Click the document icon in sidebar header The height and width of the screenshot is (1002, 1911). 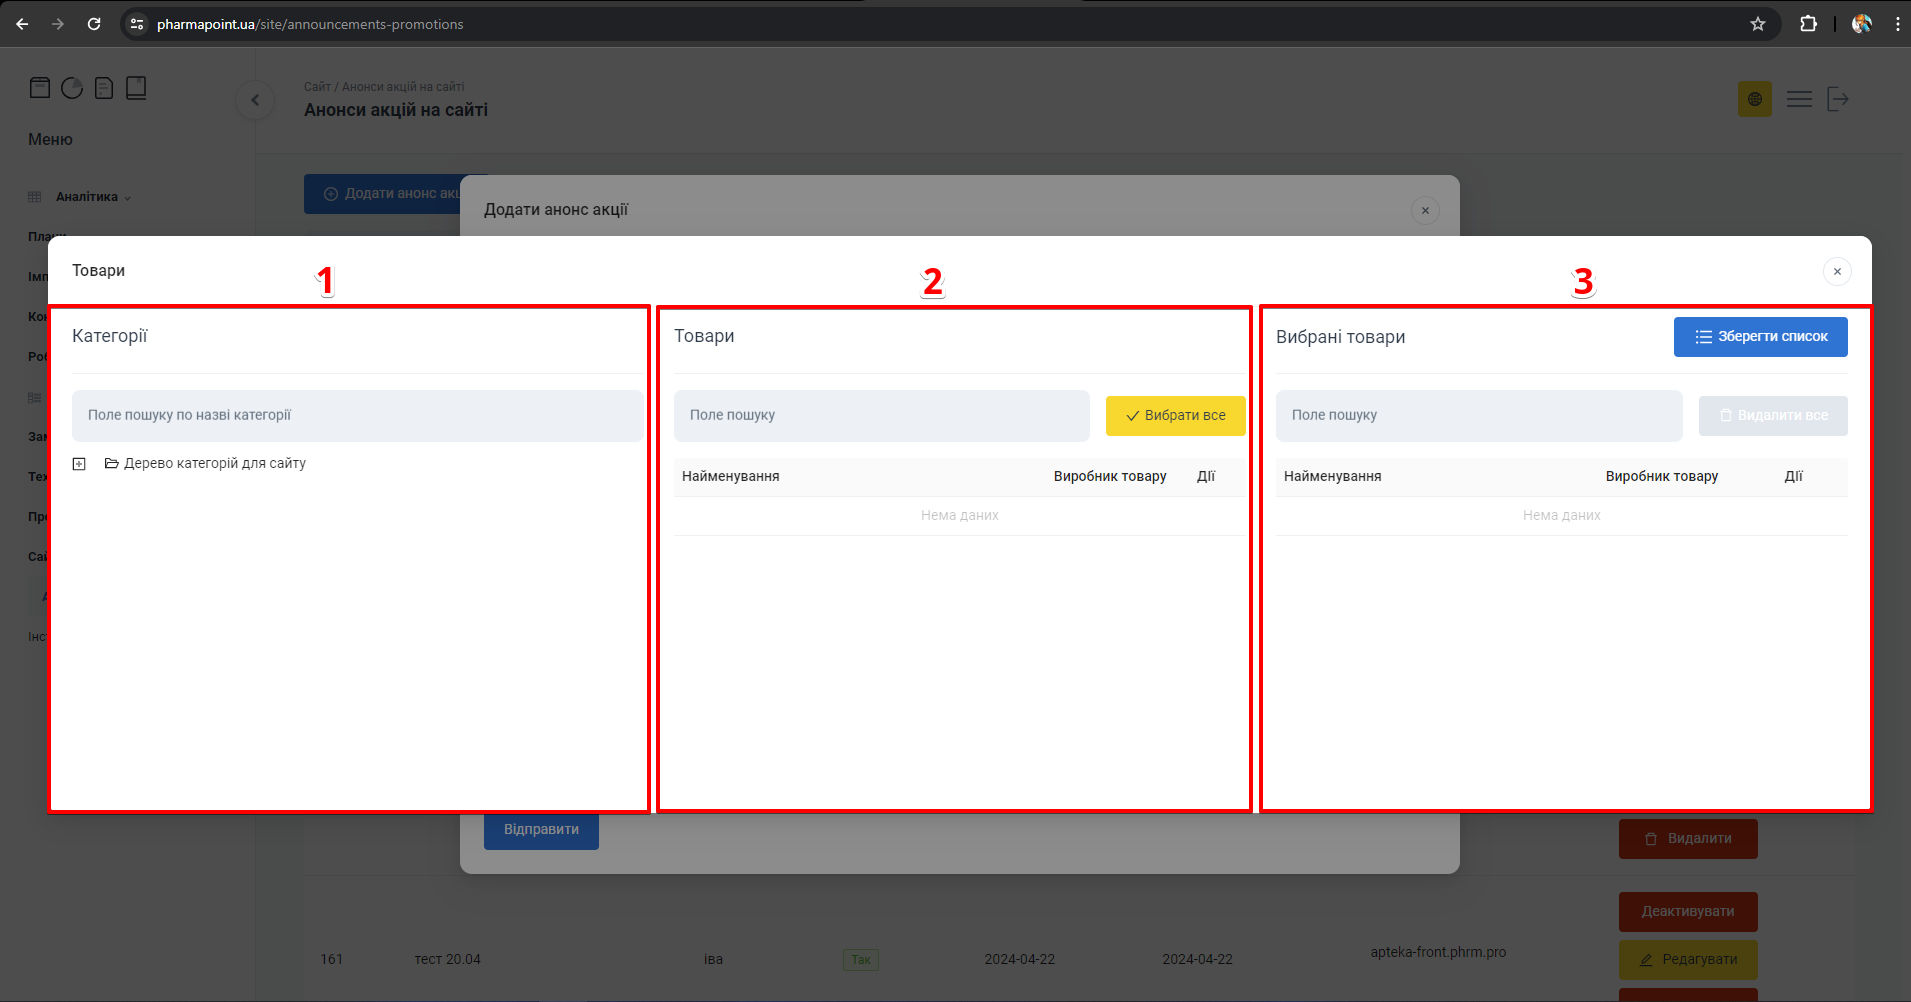tap(104, 88)
